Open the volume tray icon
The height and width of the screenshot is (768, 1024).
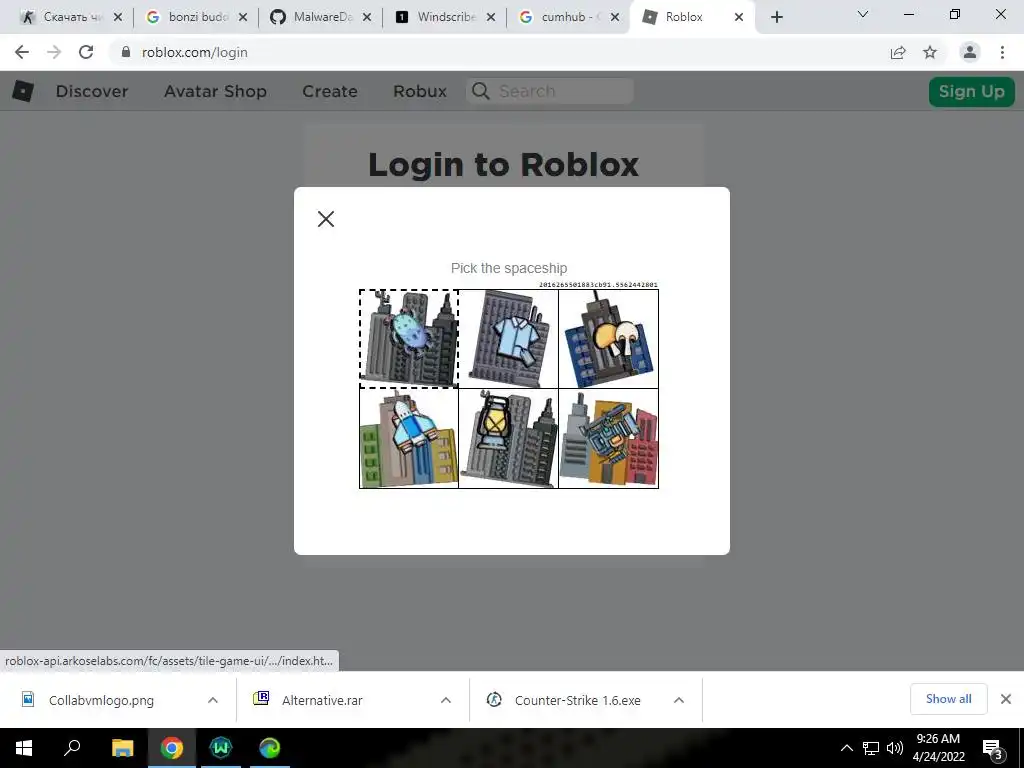(895, 748)
